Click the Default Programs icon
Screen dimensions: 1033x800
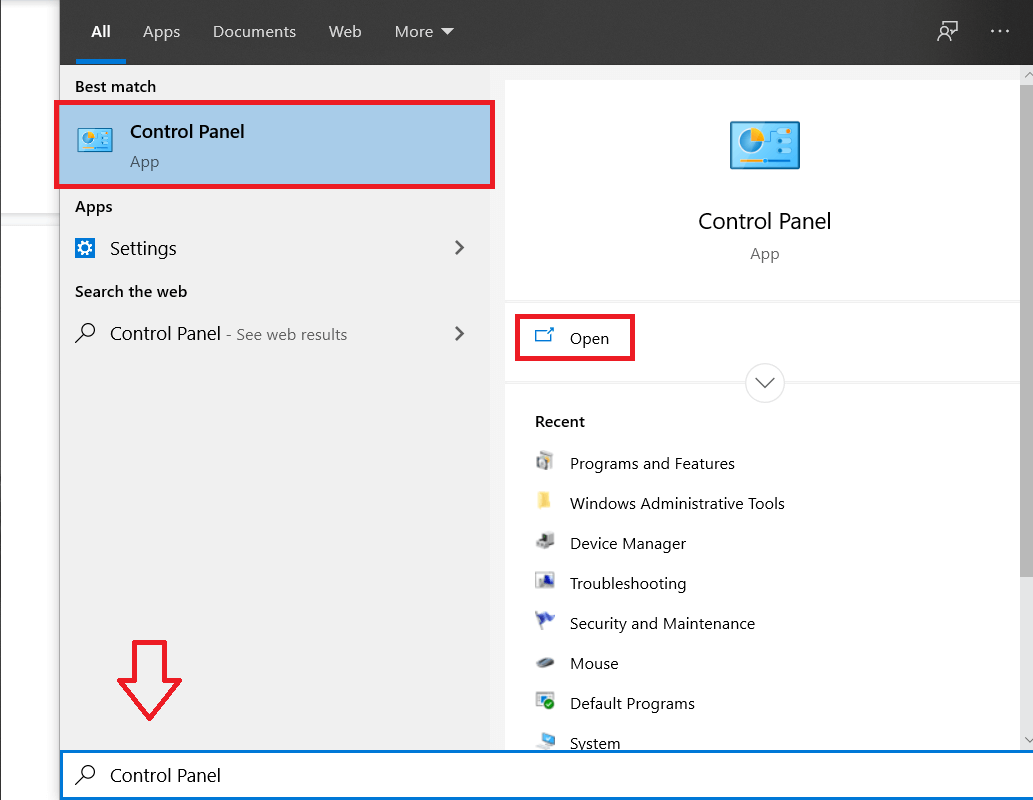(545, 703)
